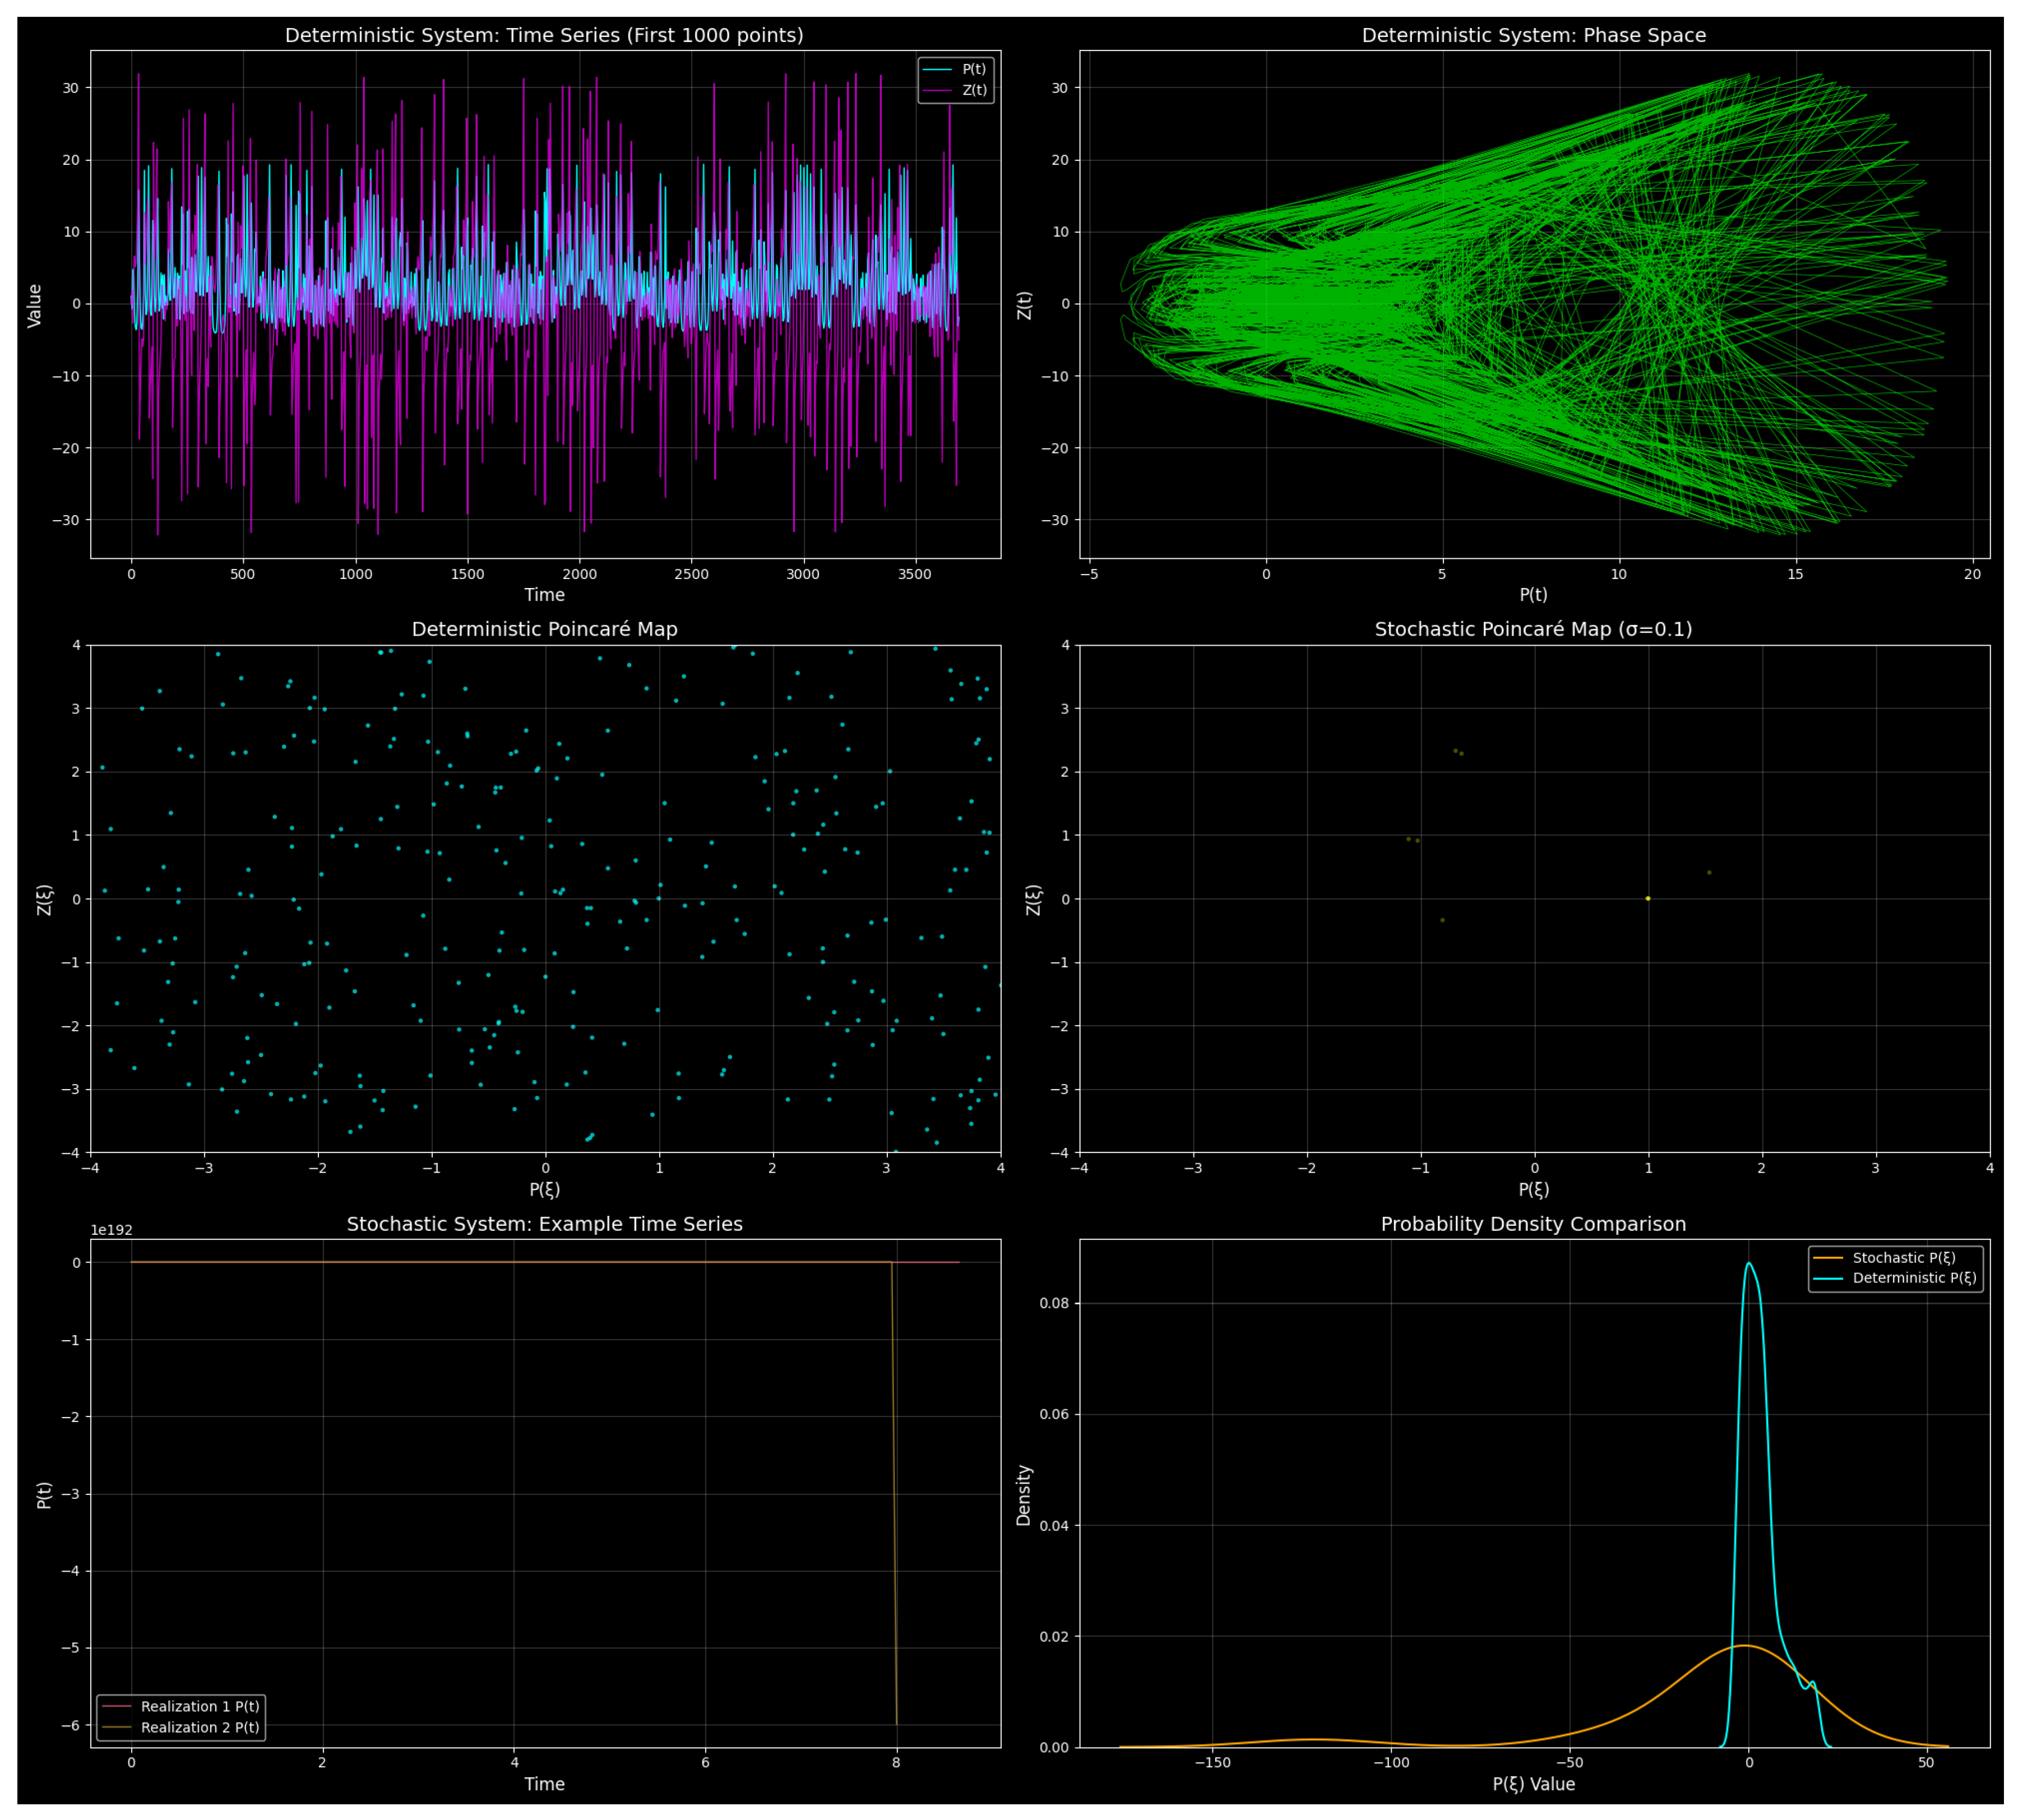This screenshot has width=2023, height=1820.
Task: Click the Probability Density Comparison title
Action: point(1533,1224)
